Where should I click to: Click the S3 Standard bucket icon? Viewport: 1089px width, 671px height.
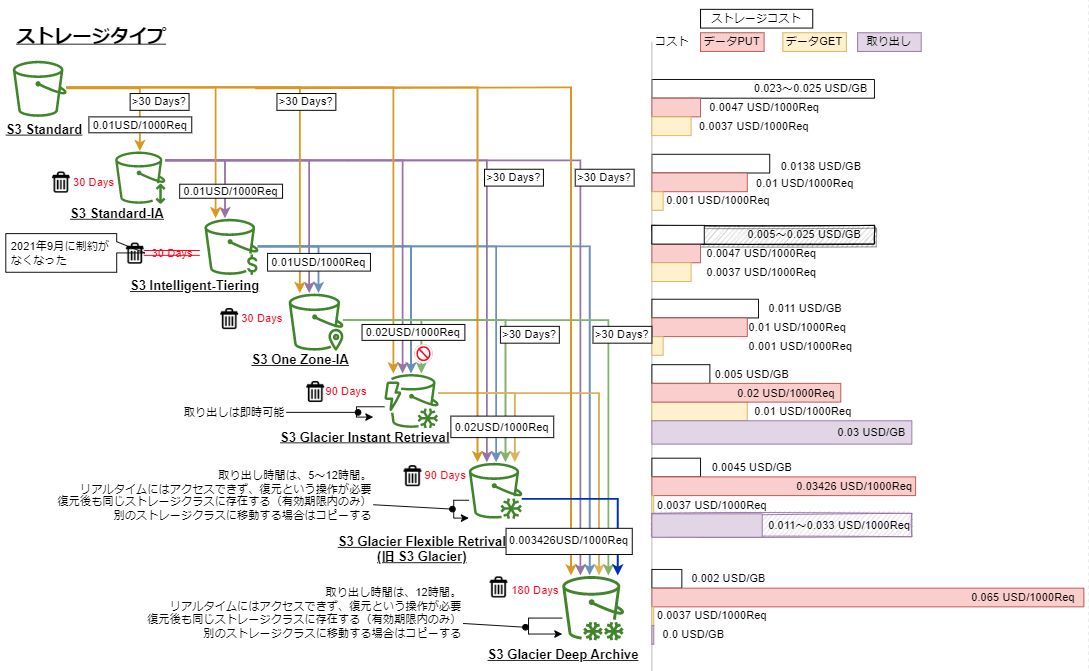click(x=39, y=88)
